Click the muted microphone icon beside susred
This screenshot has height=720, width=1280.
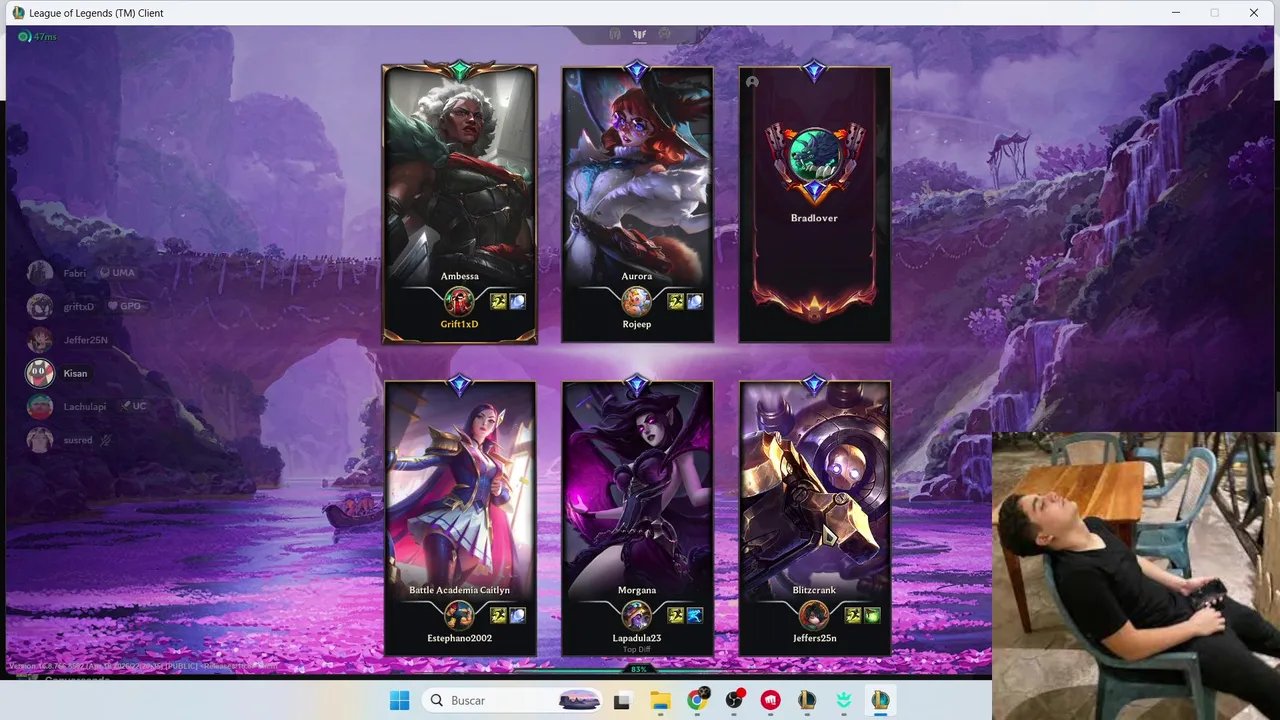click(106, 440)
